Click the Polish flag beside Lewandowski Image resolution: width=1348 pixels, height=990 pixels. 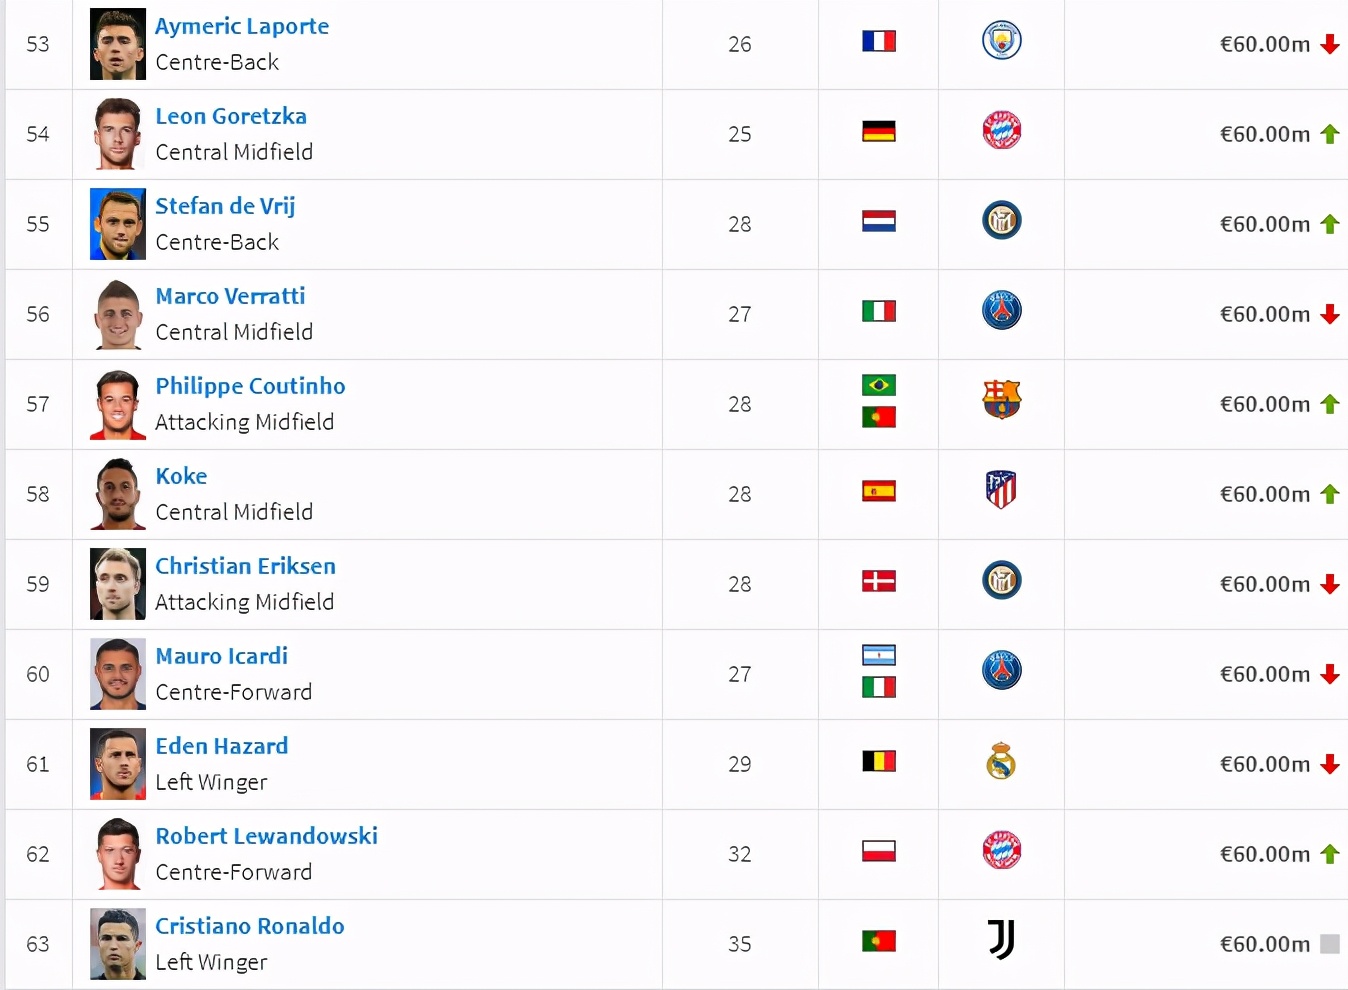coord(879,851)
